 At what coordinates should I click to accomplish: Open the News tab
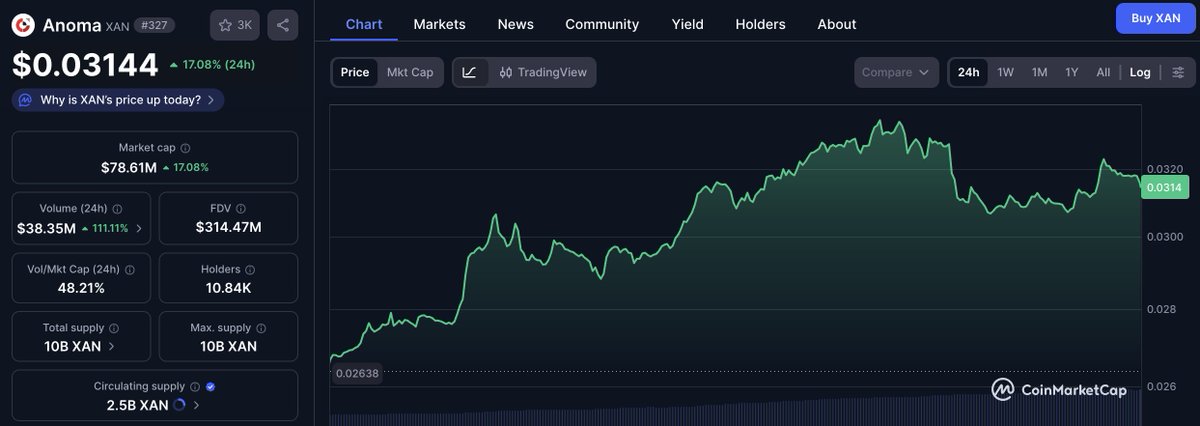point(515,24)
